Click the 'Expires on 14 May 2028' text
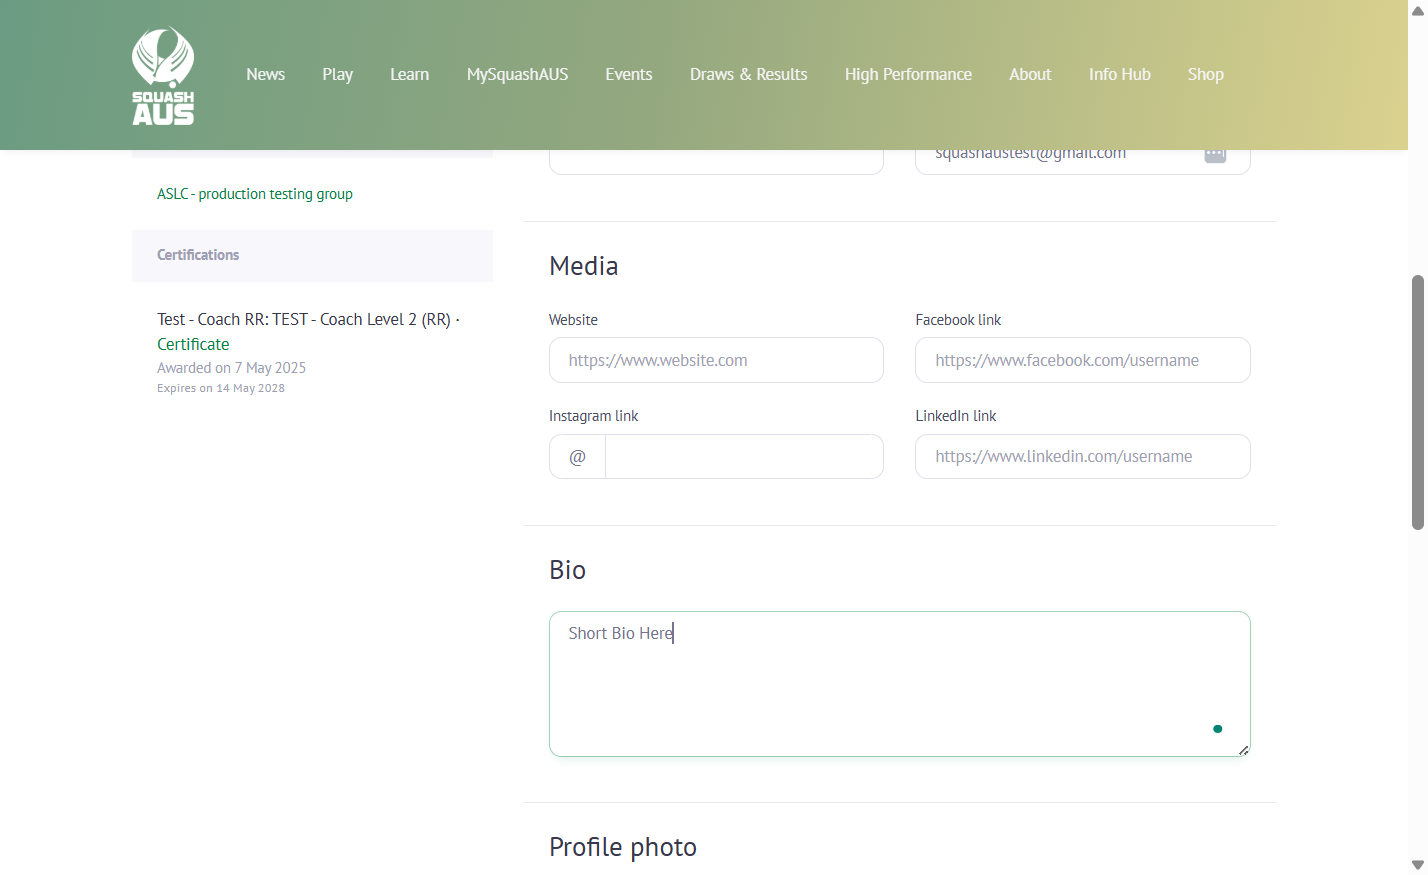This screenshot has height=875, width=1428. tap(221, 388)
